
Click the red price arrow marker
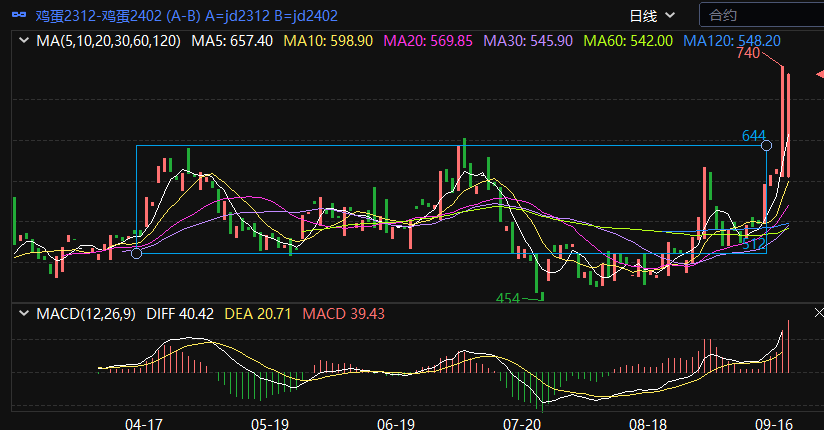tap(816, 75)
